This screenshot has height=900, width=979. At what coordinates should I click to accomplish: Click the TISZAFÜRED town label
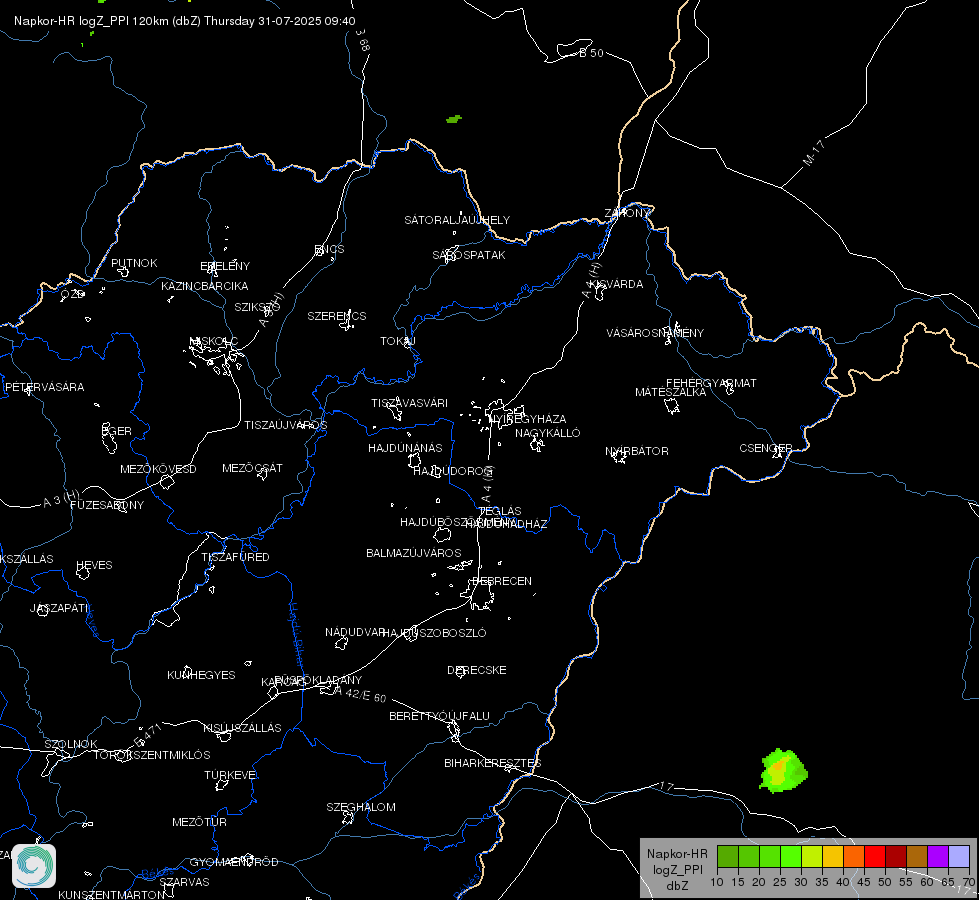(235, 556)
